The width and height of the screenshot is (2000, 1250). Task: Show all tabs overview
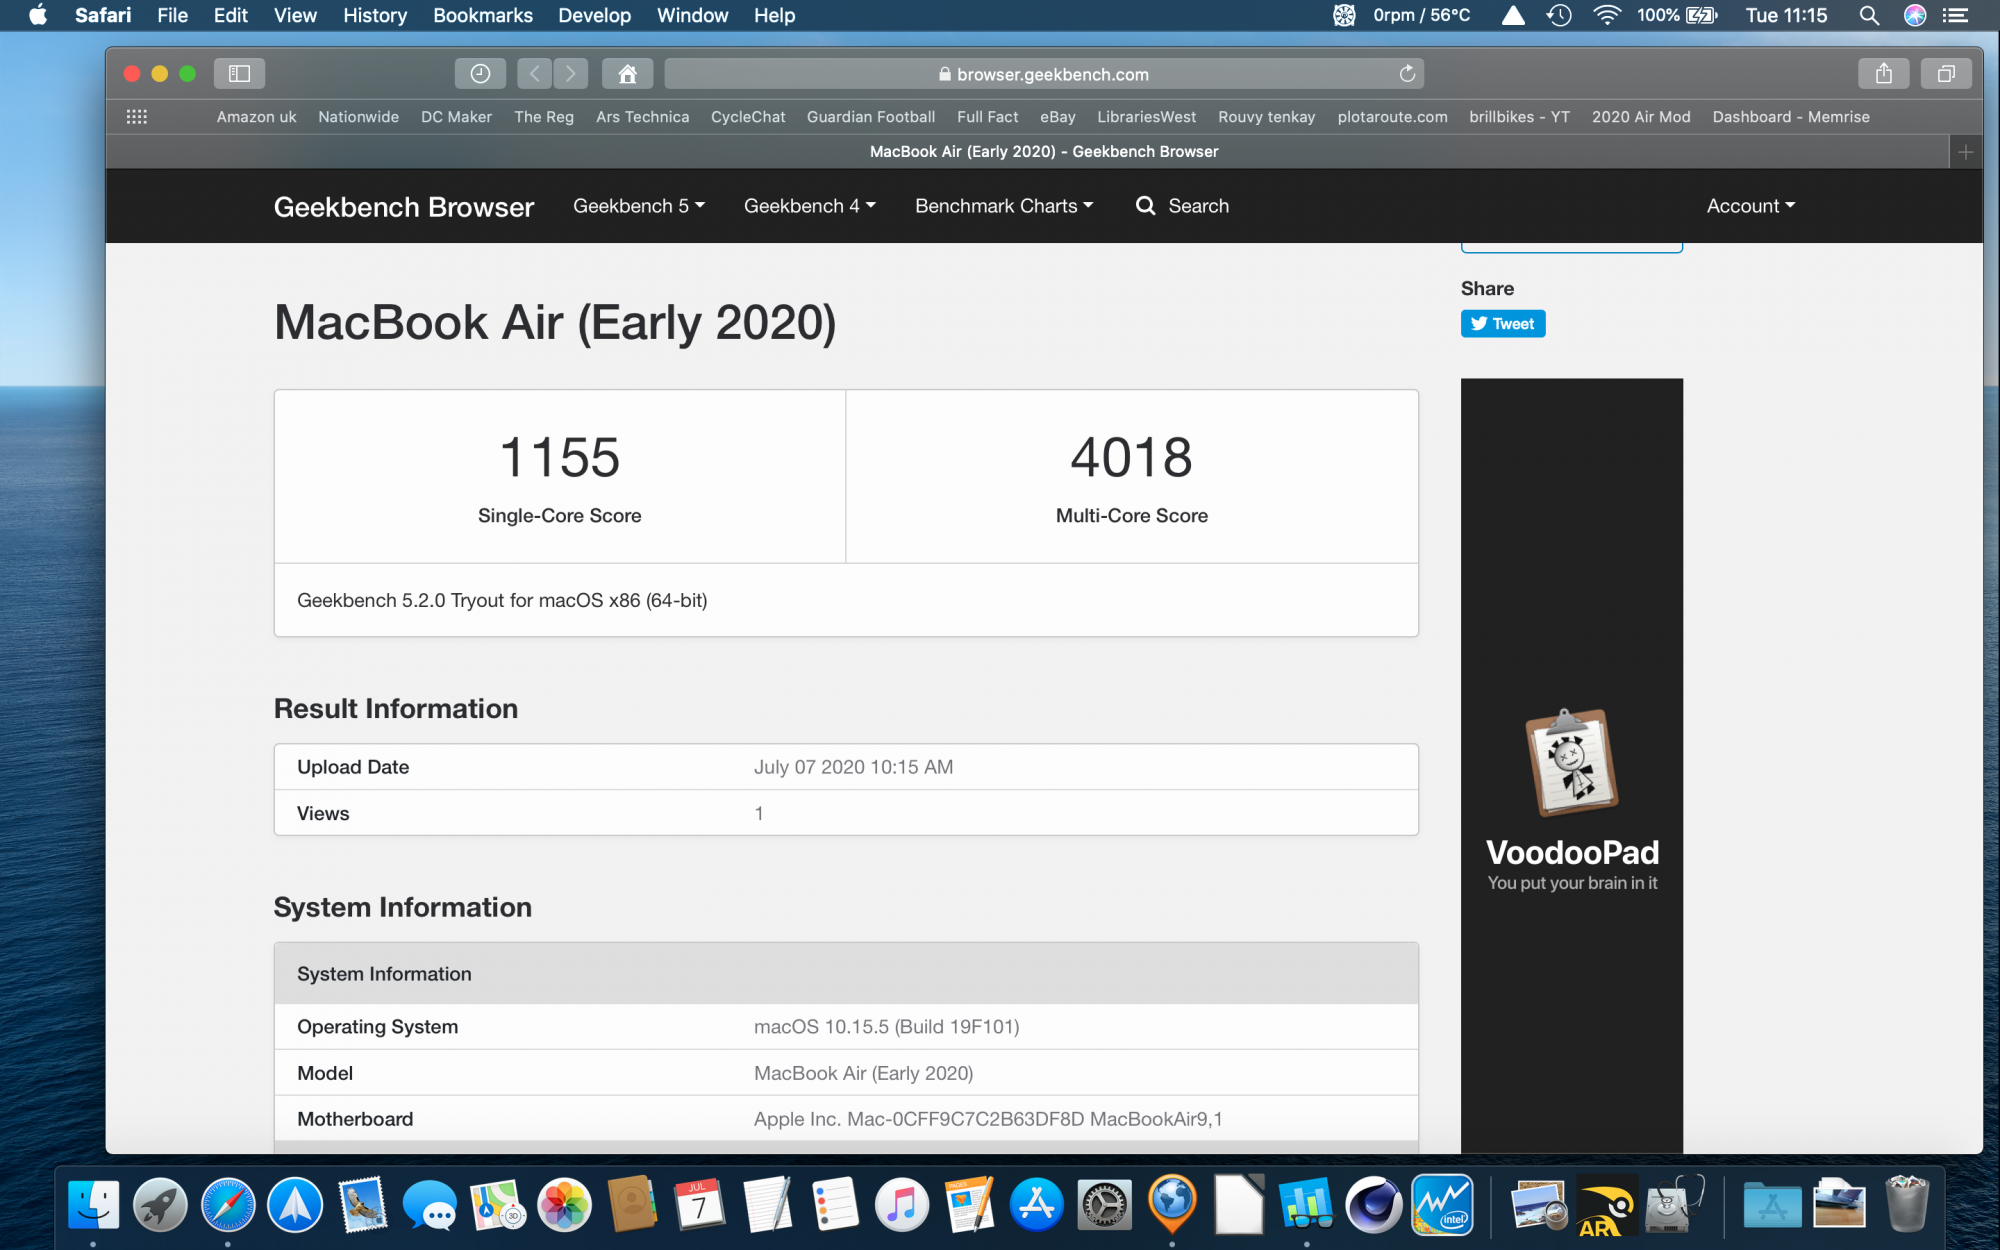pos(1946,74)
